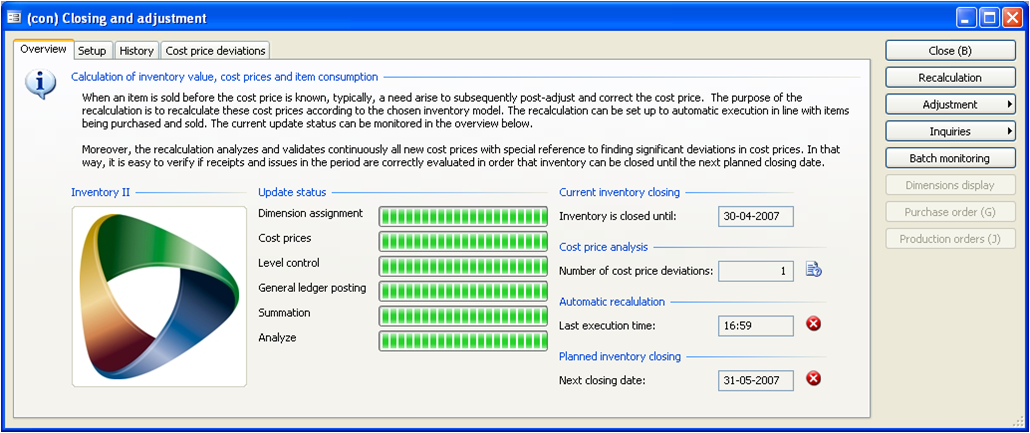Open the History tab
Screen dimensions: 1030x433
(136, 50)
